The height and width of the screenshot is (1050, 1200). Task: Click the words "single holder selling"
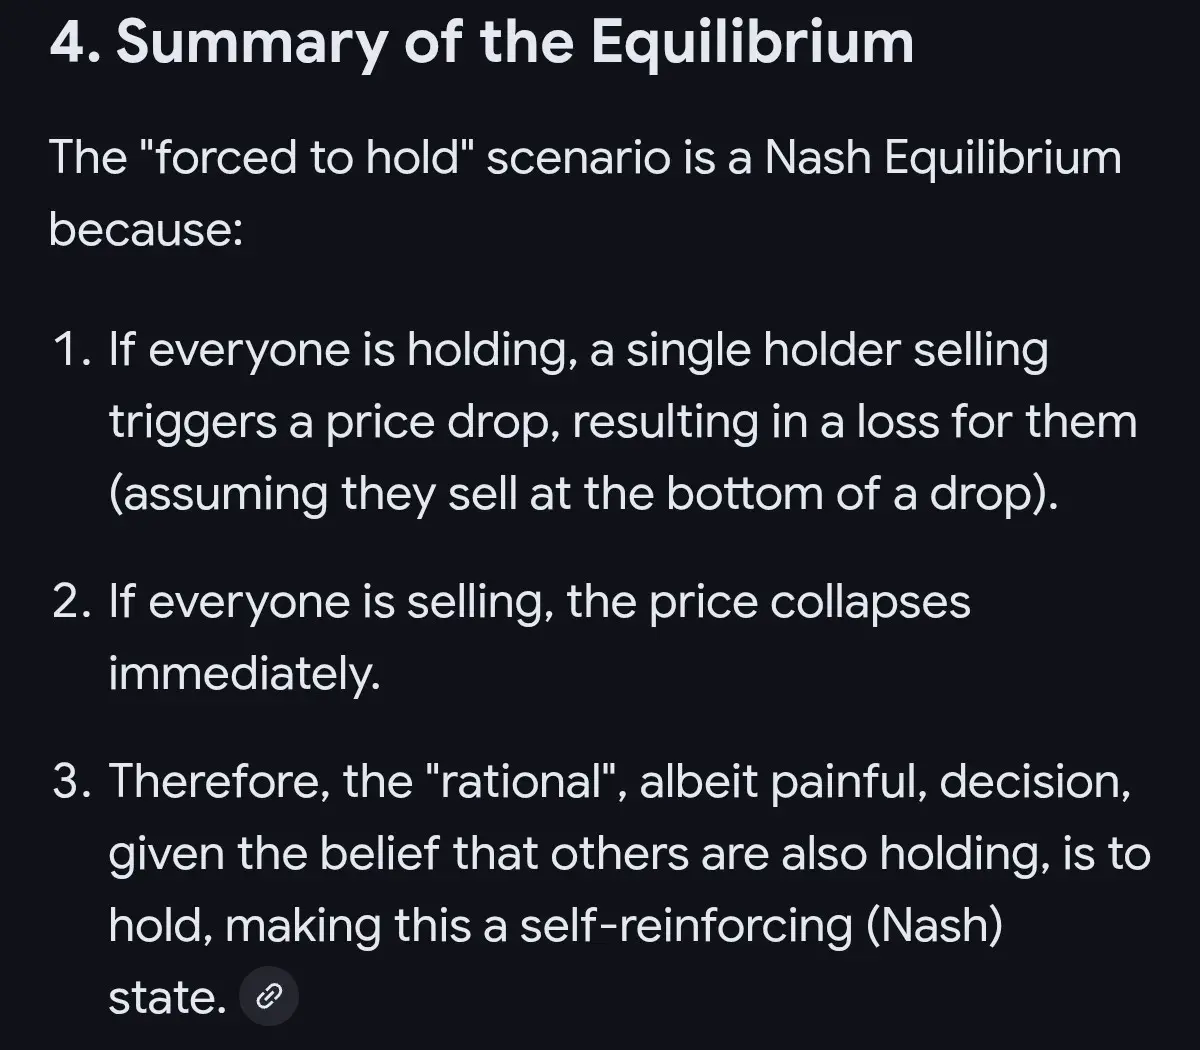837,351
